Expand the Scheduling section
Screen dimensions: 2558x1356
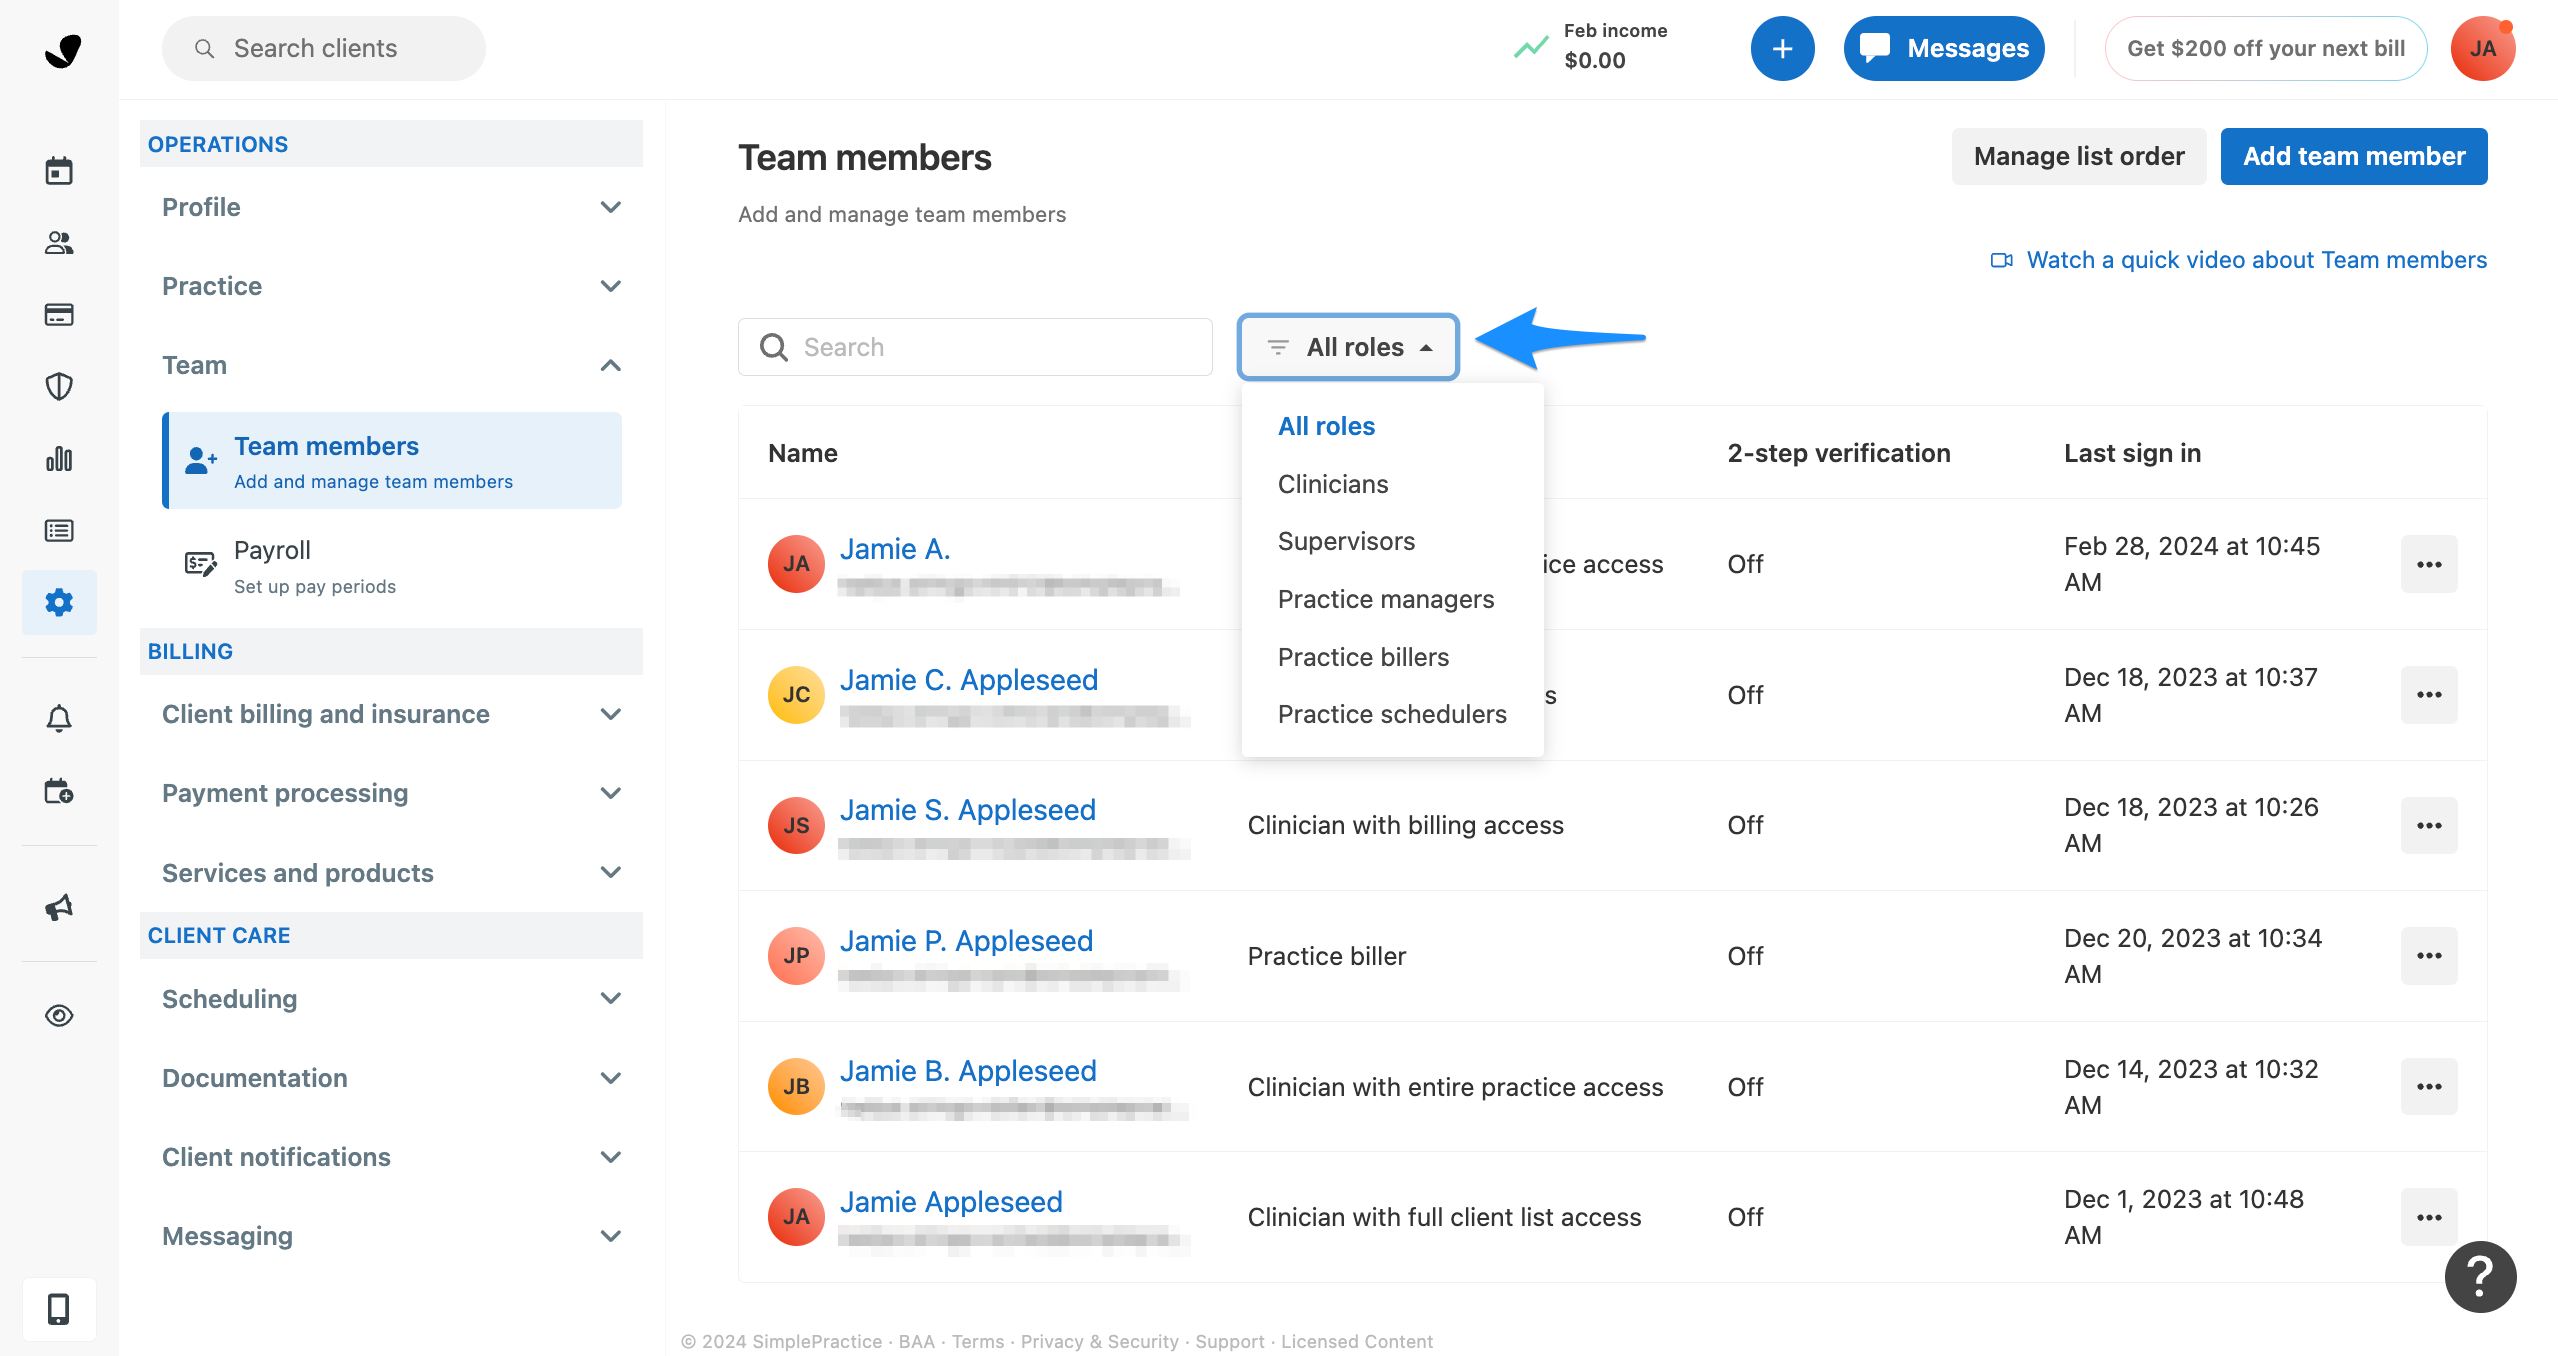[391, 999]
